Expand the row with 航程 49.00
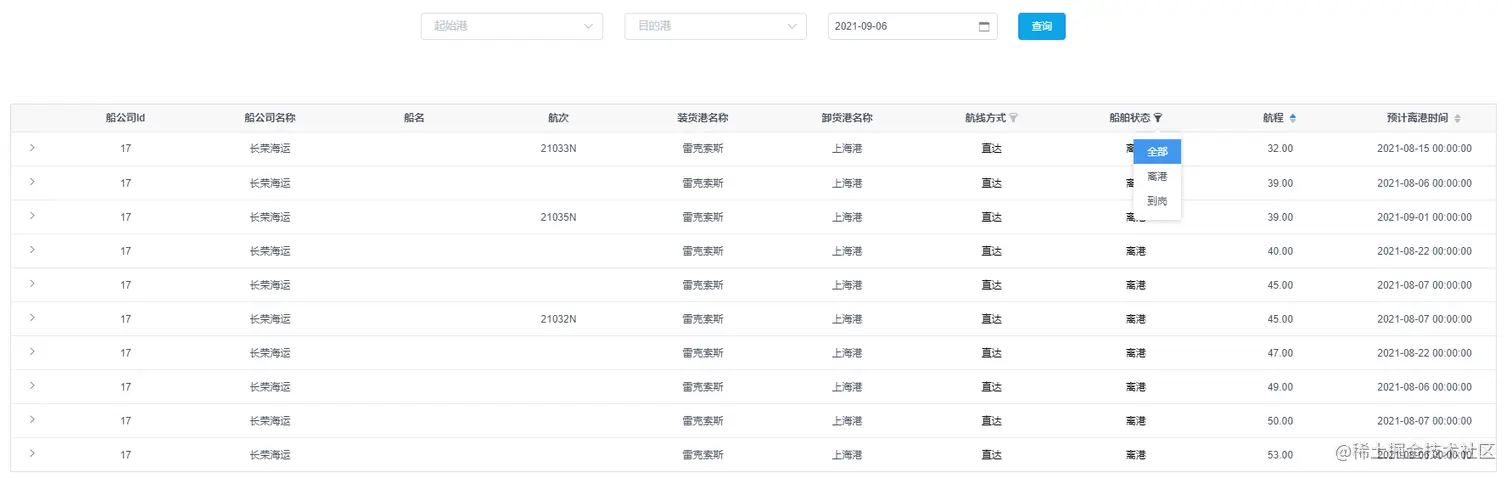1512x478 pixels. pyautogui.click(x=32, y=386)
